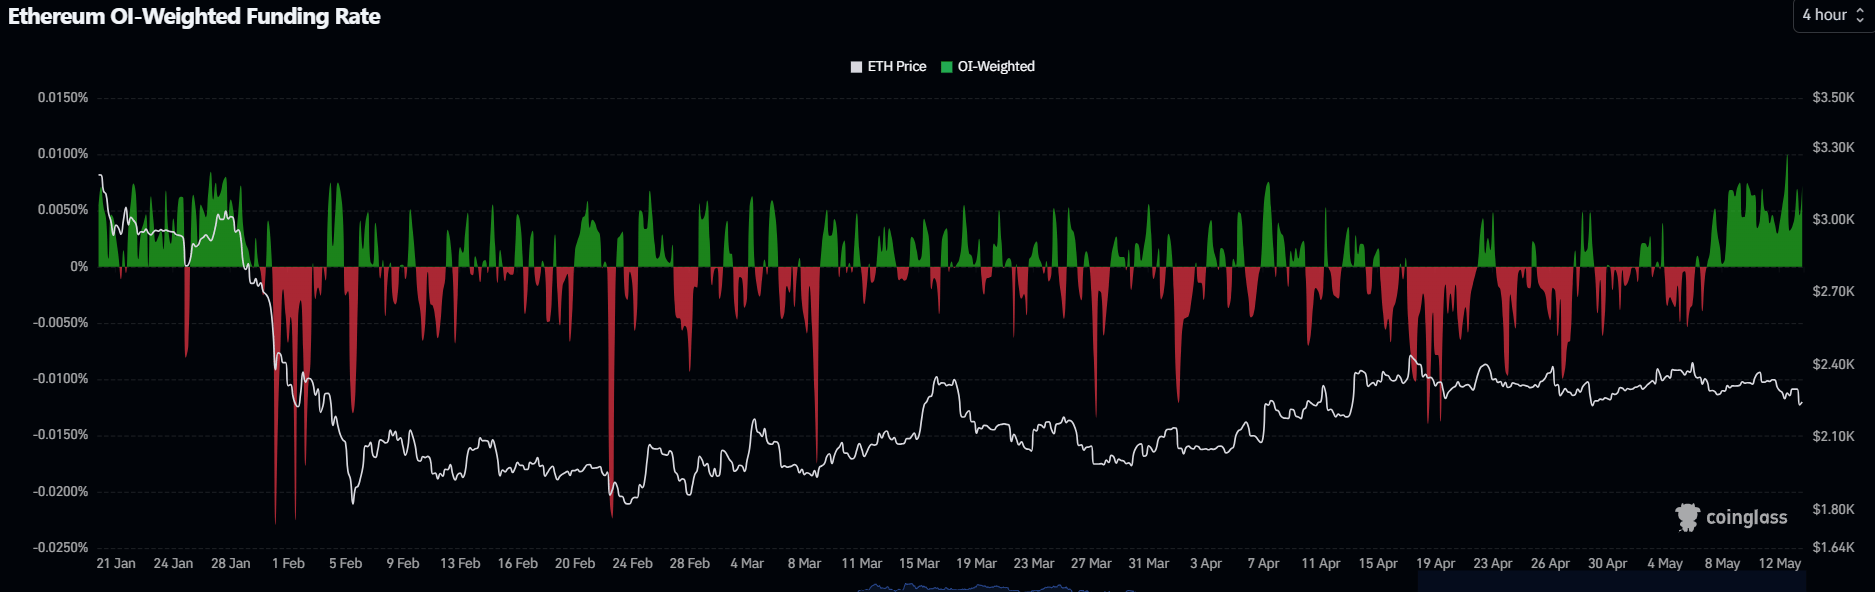Screen dimensions: 1875x592
Task: Click the up-down chevron beside 4 hour
Action: [1860, 15]
